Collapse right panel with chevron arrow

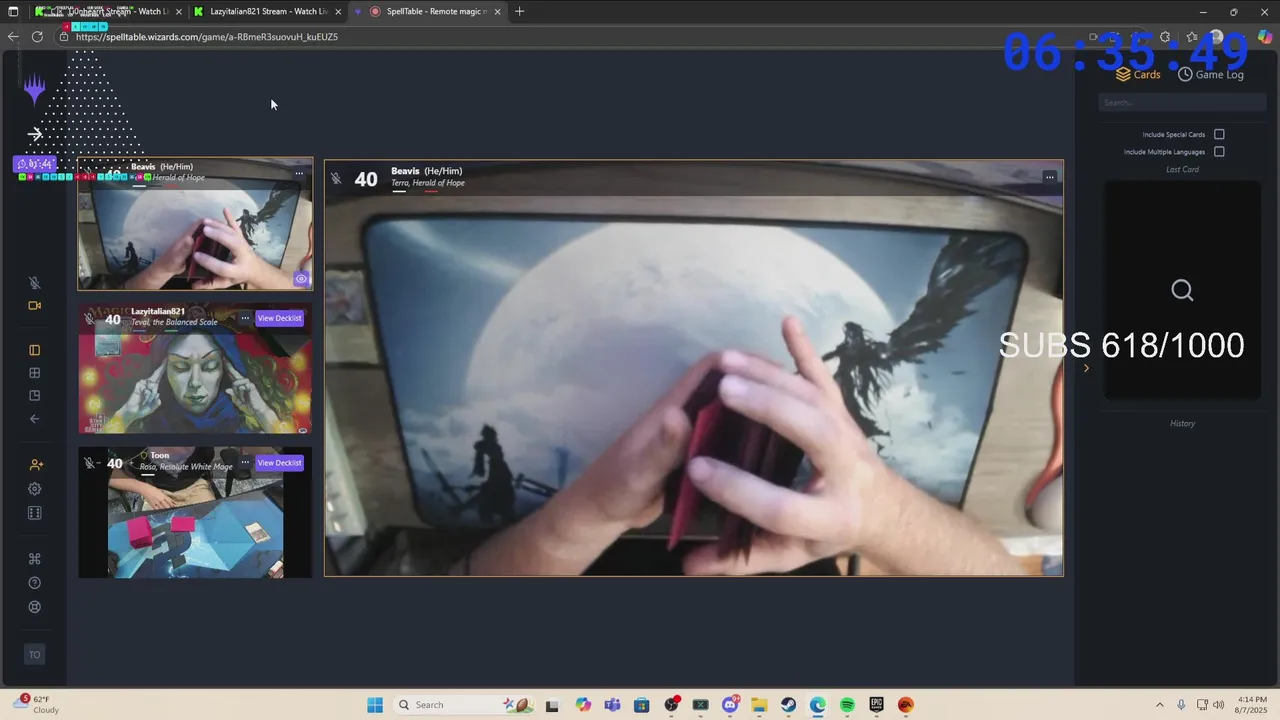[1087, 368]
